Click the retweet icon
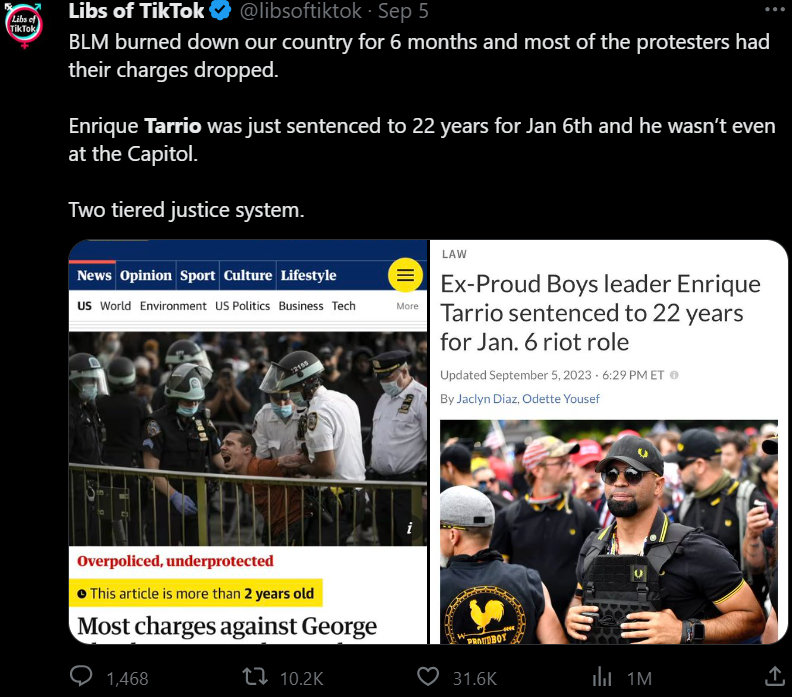The image size is (792, 697). point(255,676)
